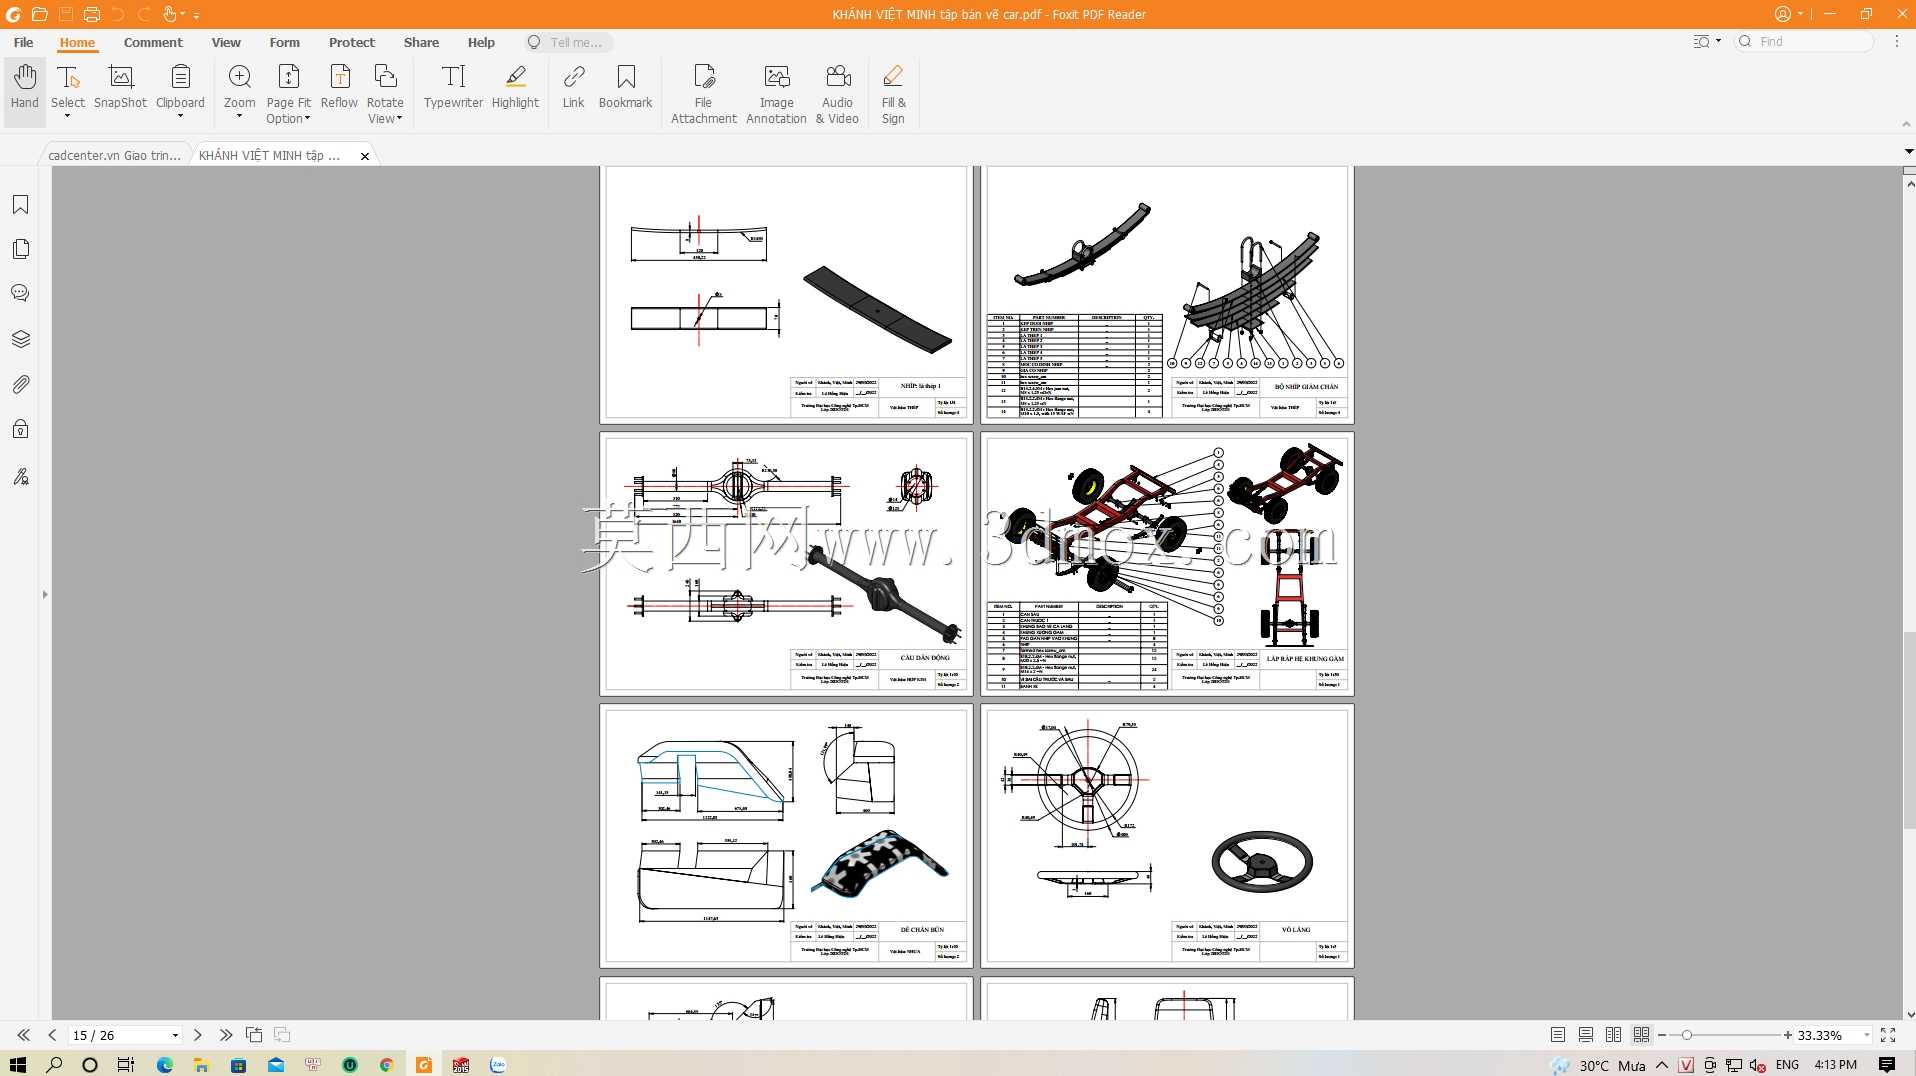Enable facing pages view mode

(x=1613, y=1035)
